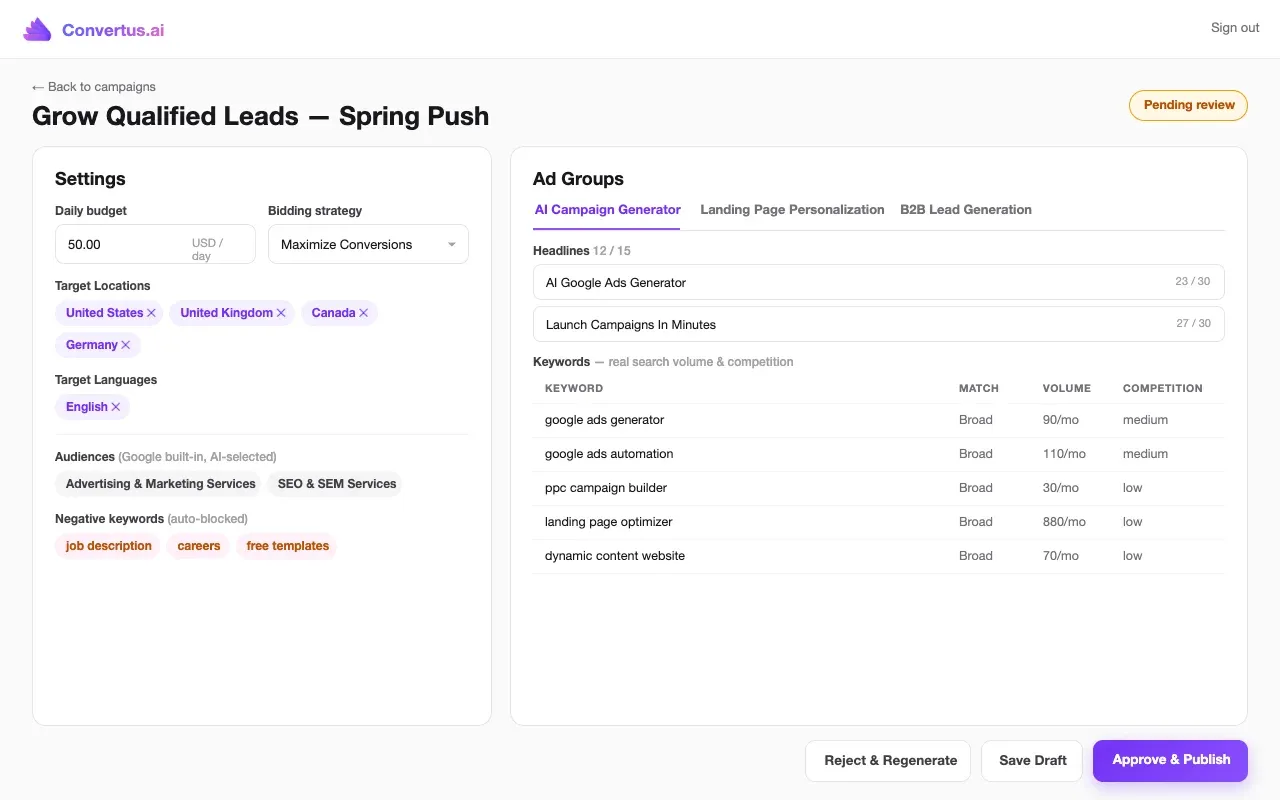Open the Bidding strategy dropdown

[x=368, y=244]
